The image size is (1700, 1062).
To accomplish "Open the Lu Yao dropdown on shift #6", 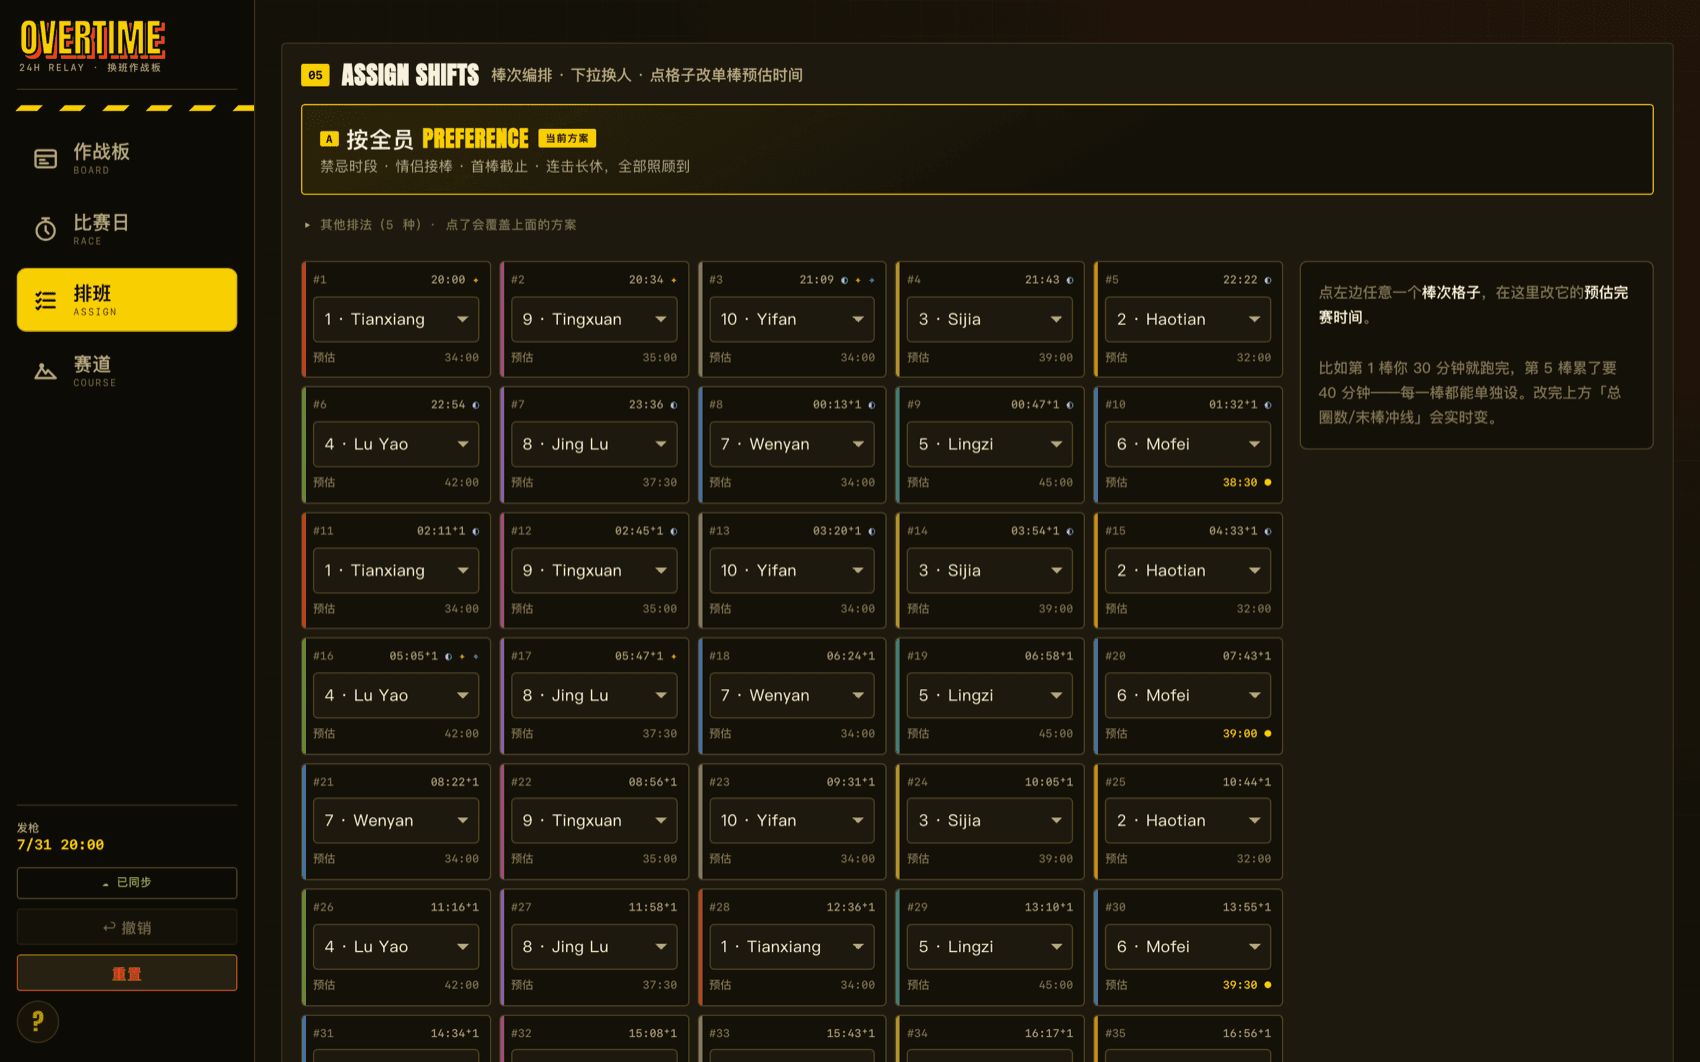I will pos(396,444).
